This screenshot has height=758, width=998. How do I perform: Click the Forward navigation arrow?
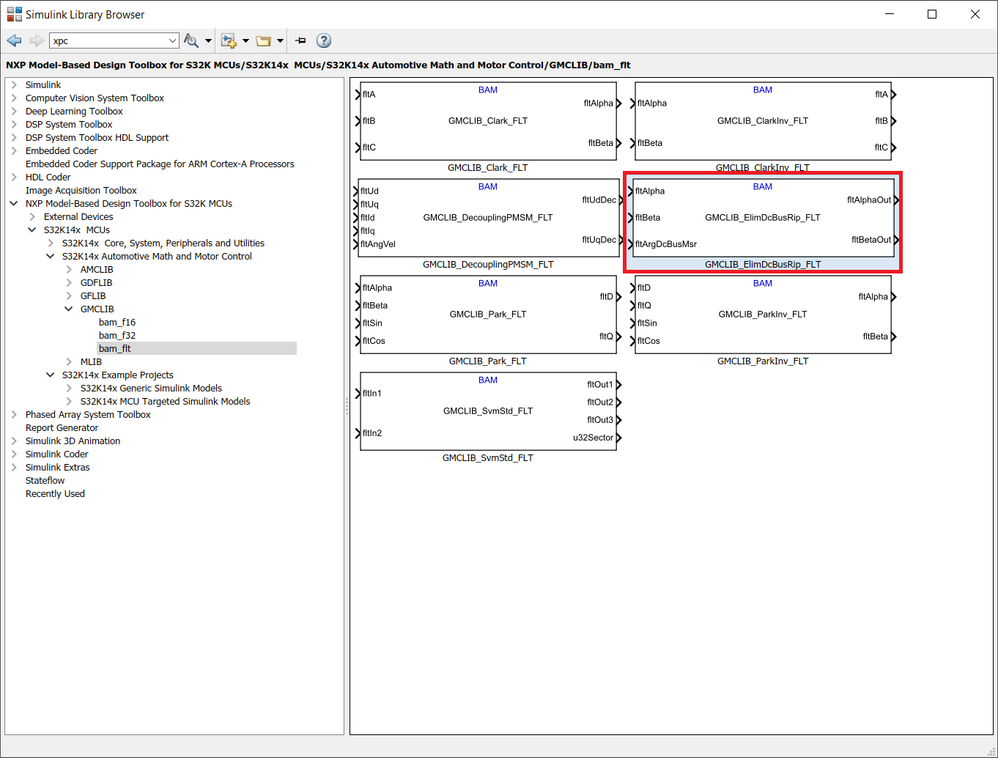click(37, 41)
